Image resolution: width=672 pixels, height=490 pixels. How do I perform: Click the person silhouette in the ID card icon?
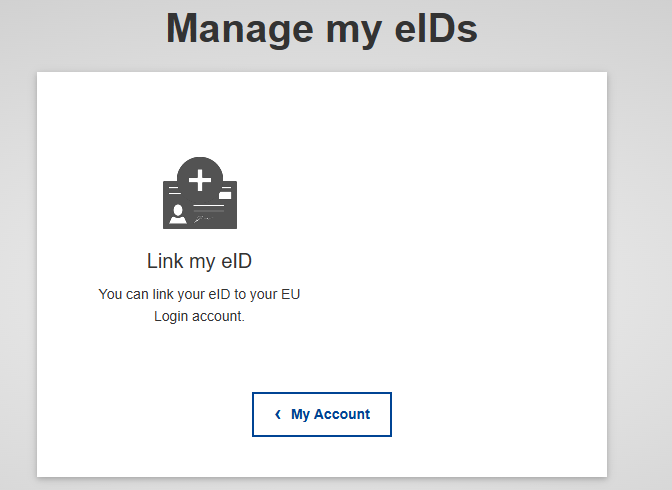pos(177,214)
